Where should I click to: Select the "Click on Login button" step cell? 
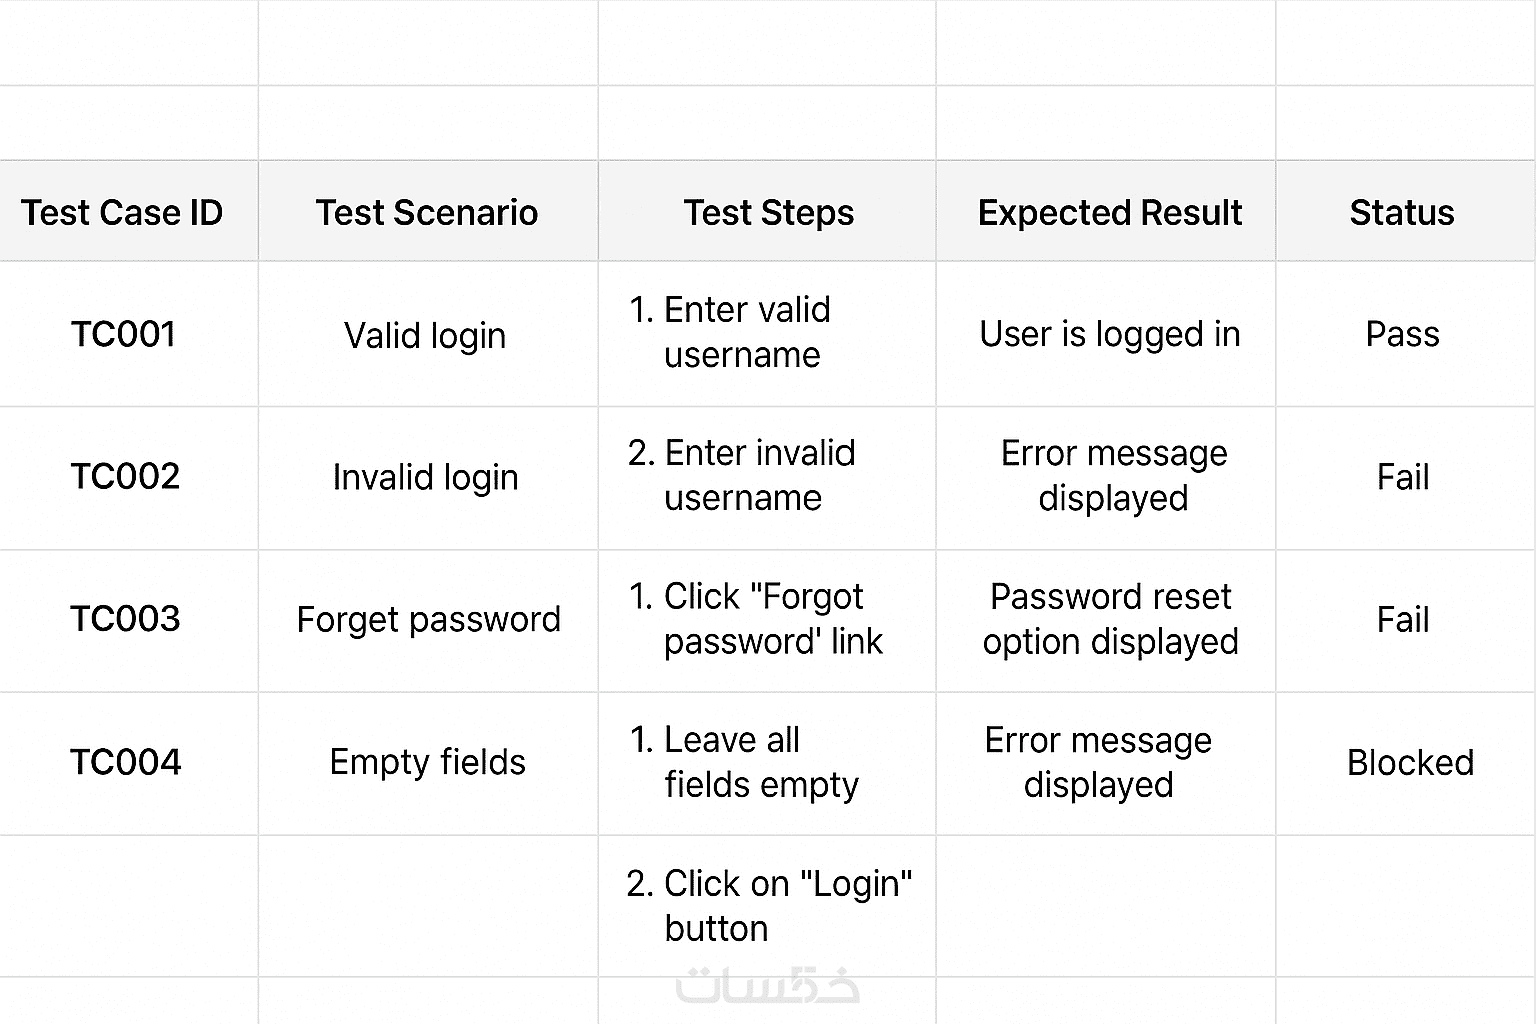(768, 906)
